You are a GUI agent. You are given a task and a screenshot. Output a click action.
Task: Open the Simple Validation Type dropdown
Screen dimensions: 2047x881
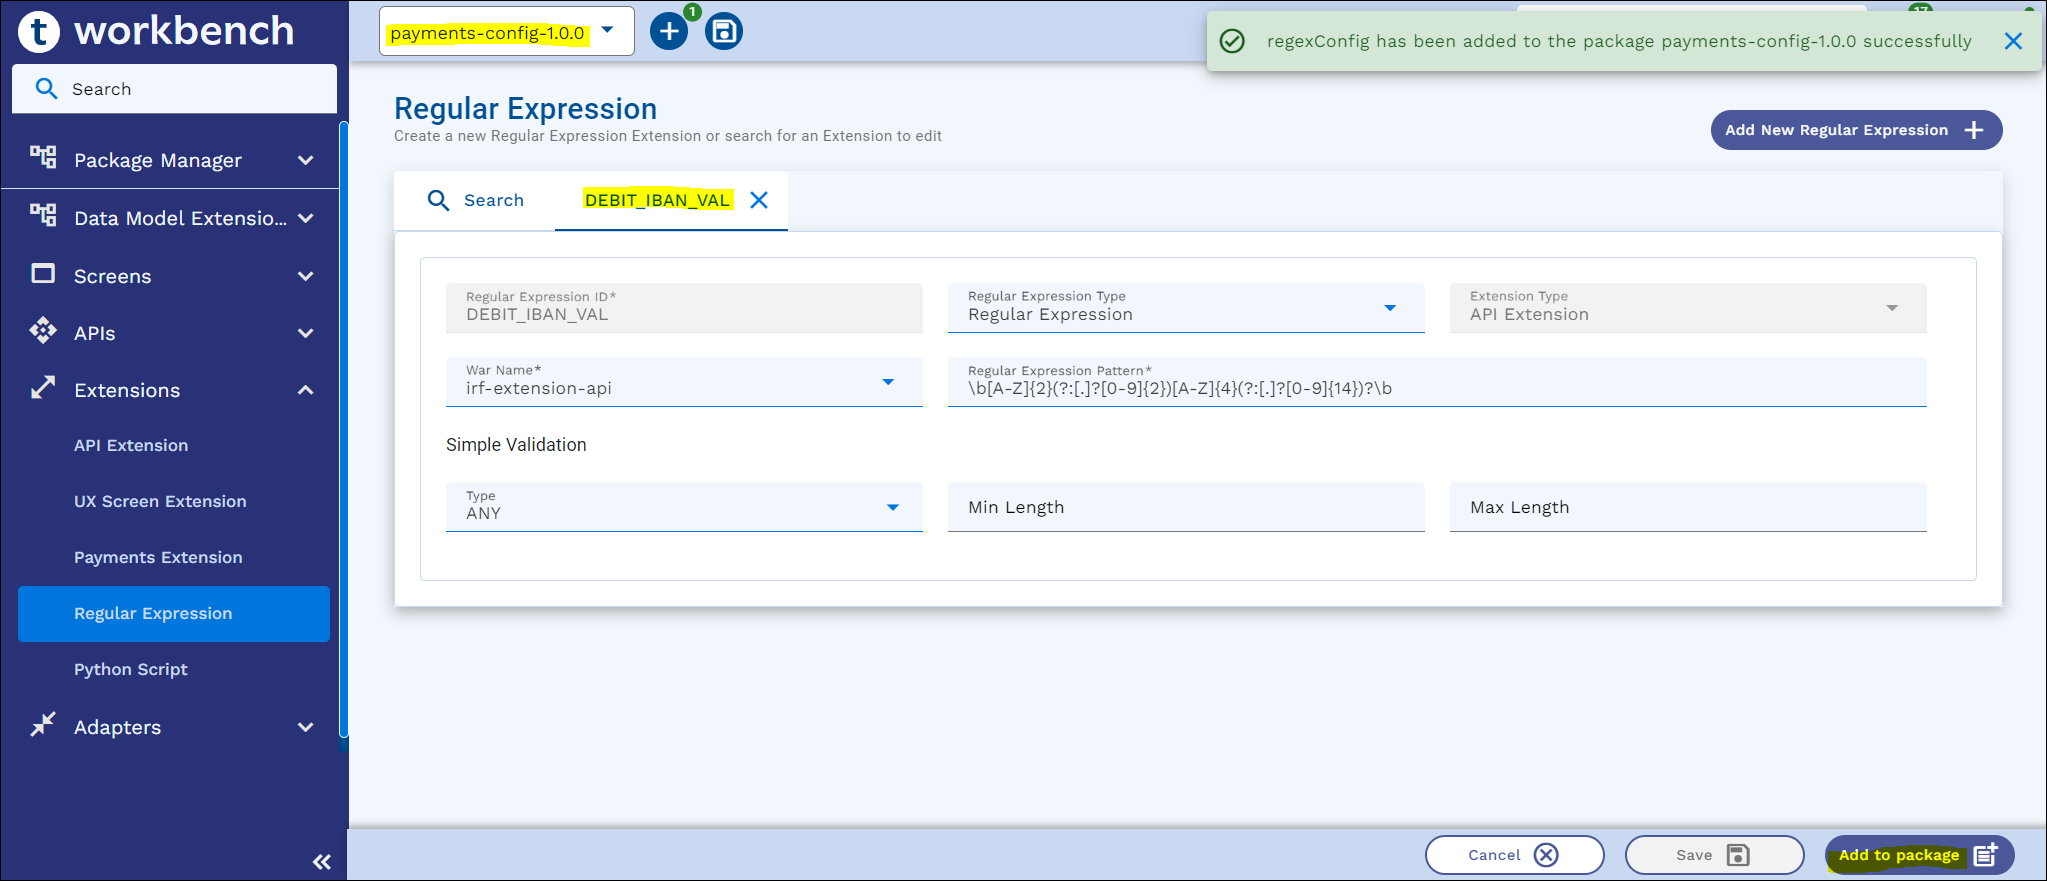tap(892, 507)
